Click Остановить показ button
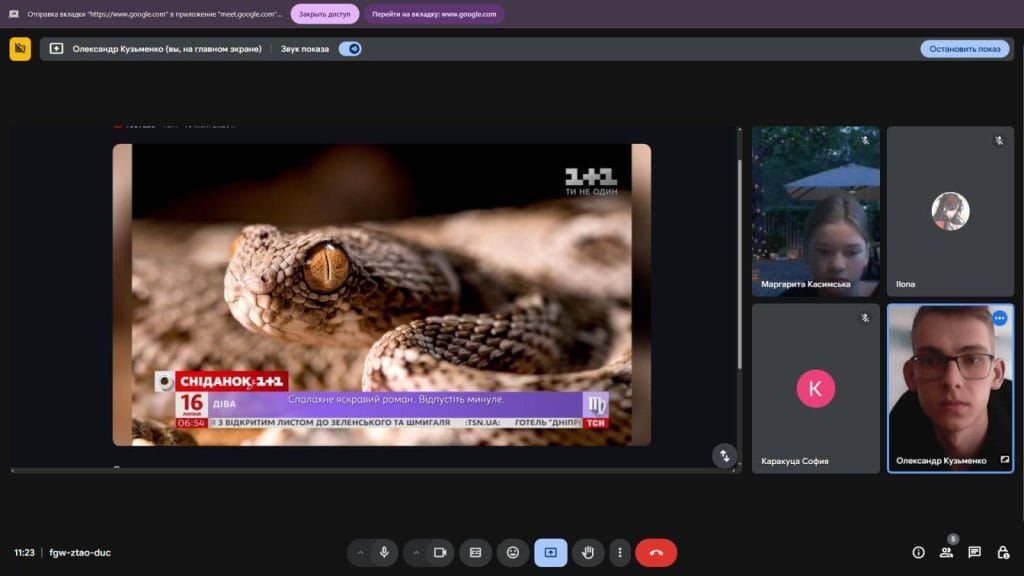Screen dimensions: 1024x576 point(965,49)
